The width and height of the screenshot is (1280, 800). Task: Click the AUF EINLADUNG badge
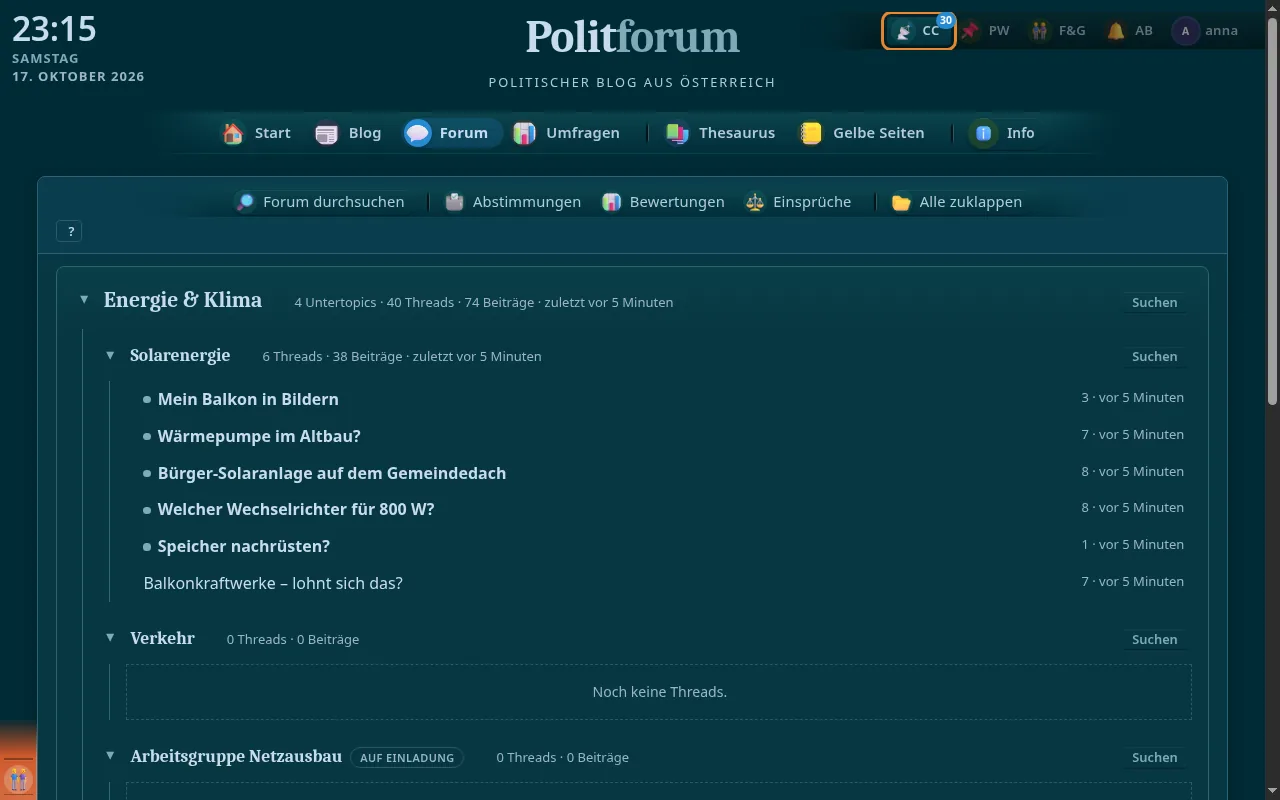(407, 758)
